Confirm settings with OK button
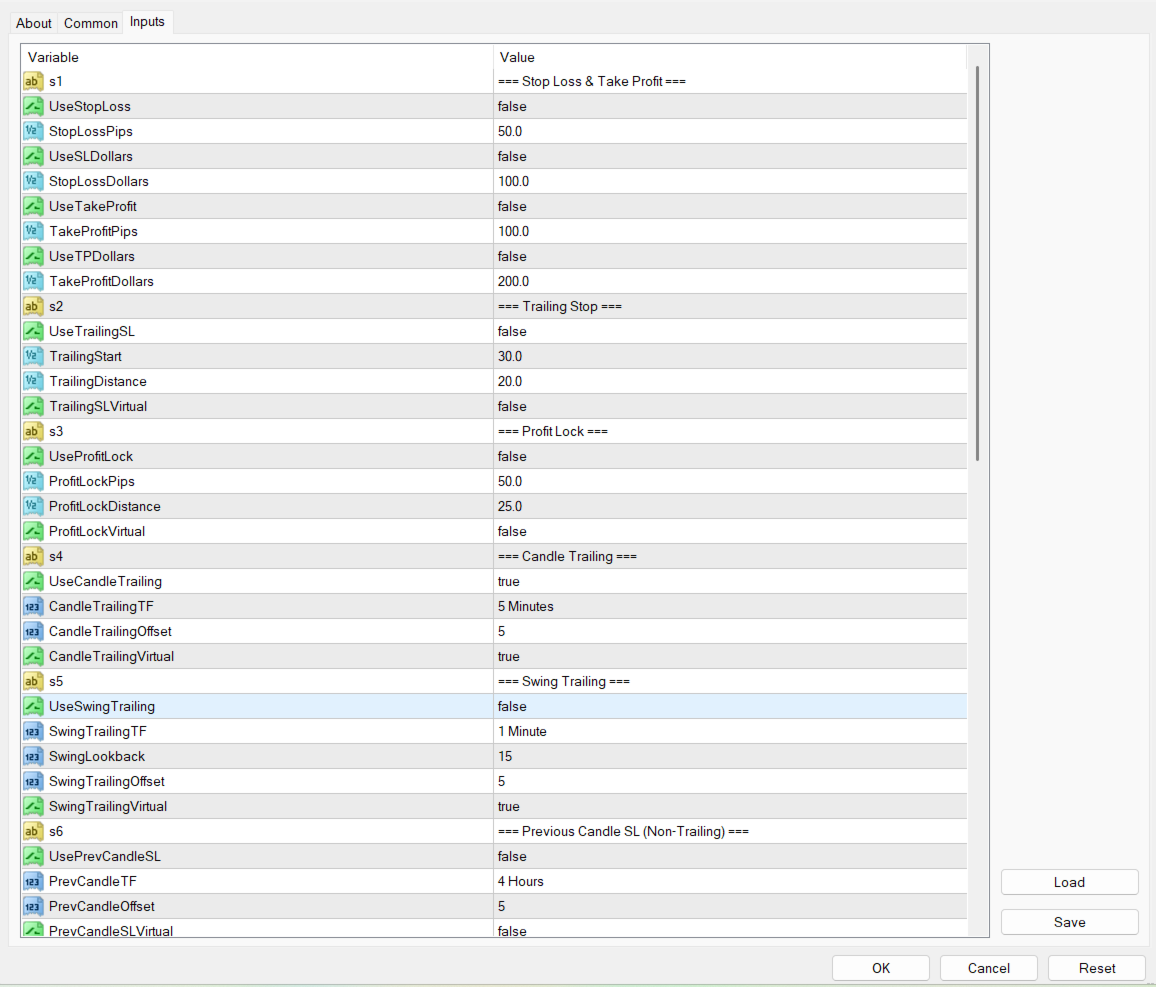1156x987 pixels. coord(881,968)
